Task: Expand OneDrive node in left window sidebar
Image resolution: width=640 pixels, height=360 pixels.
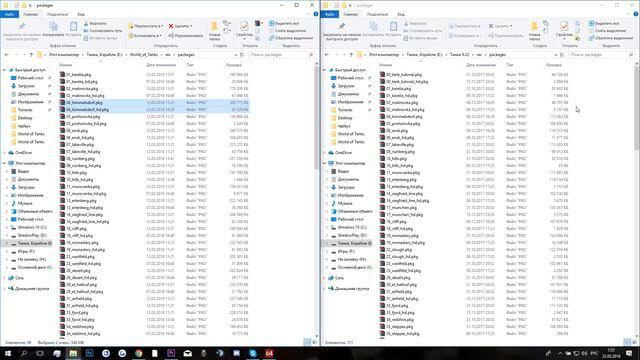Action: pos(4,153)
